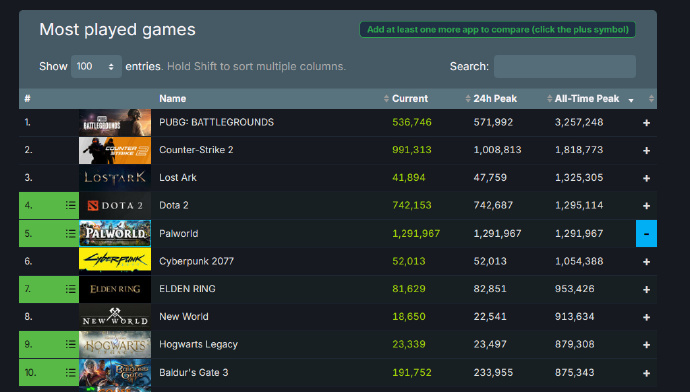690x392 pixels.
Task: Select Lost Ark 24h peak 47,759
Action: pos(490,178)
